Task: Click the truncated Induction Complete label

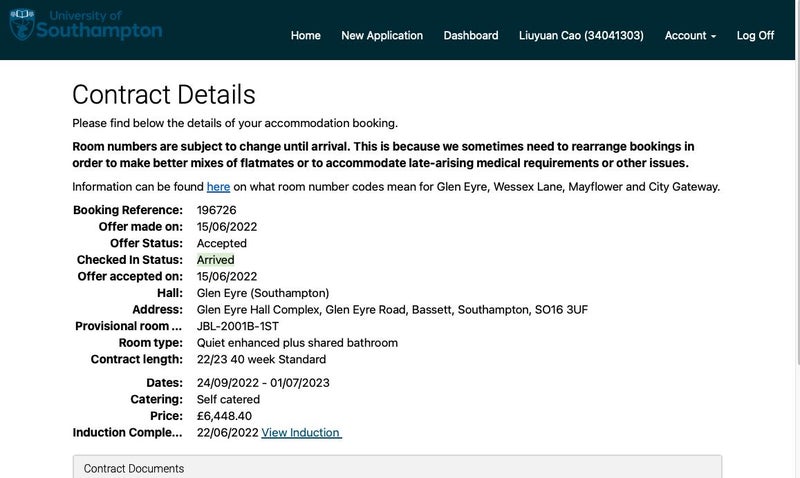Action: (x=127, y=433)
